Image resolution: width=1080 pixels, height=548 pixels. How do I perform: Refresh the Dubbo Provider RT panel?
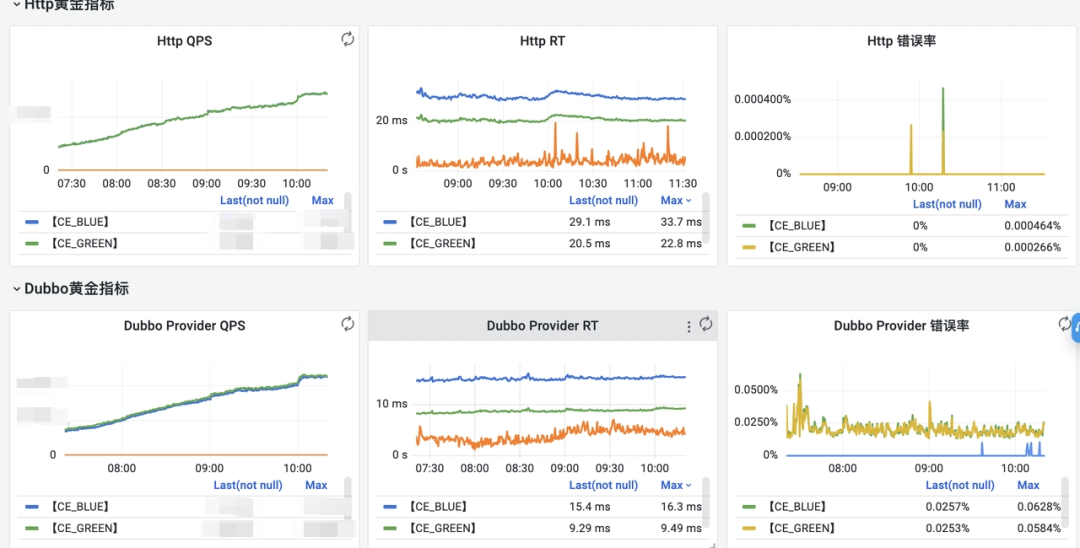[x=706, y=324]
